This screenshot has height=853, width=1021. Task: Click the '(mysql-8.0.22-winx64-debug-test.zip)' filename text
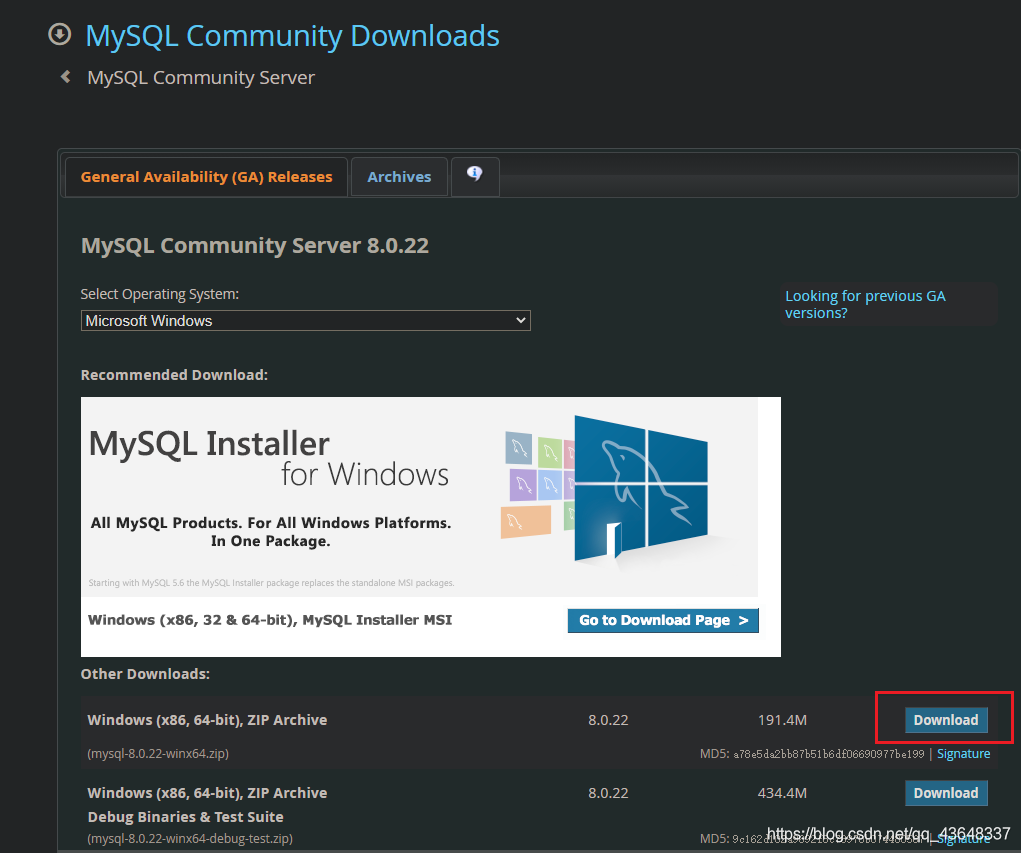tap(190, 838)
